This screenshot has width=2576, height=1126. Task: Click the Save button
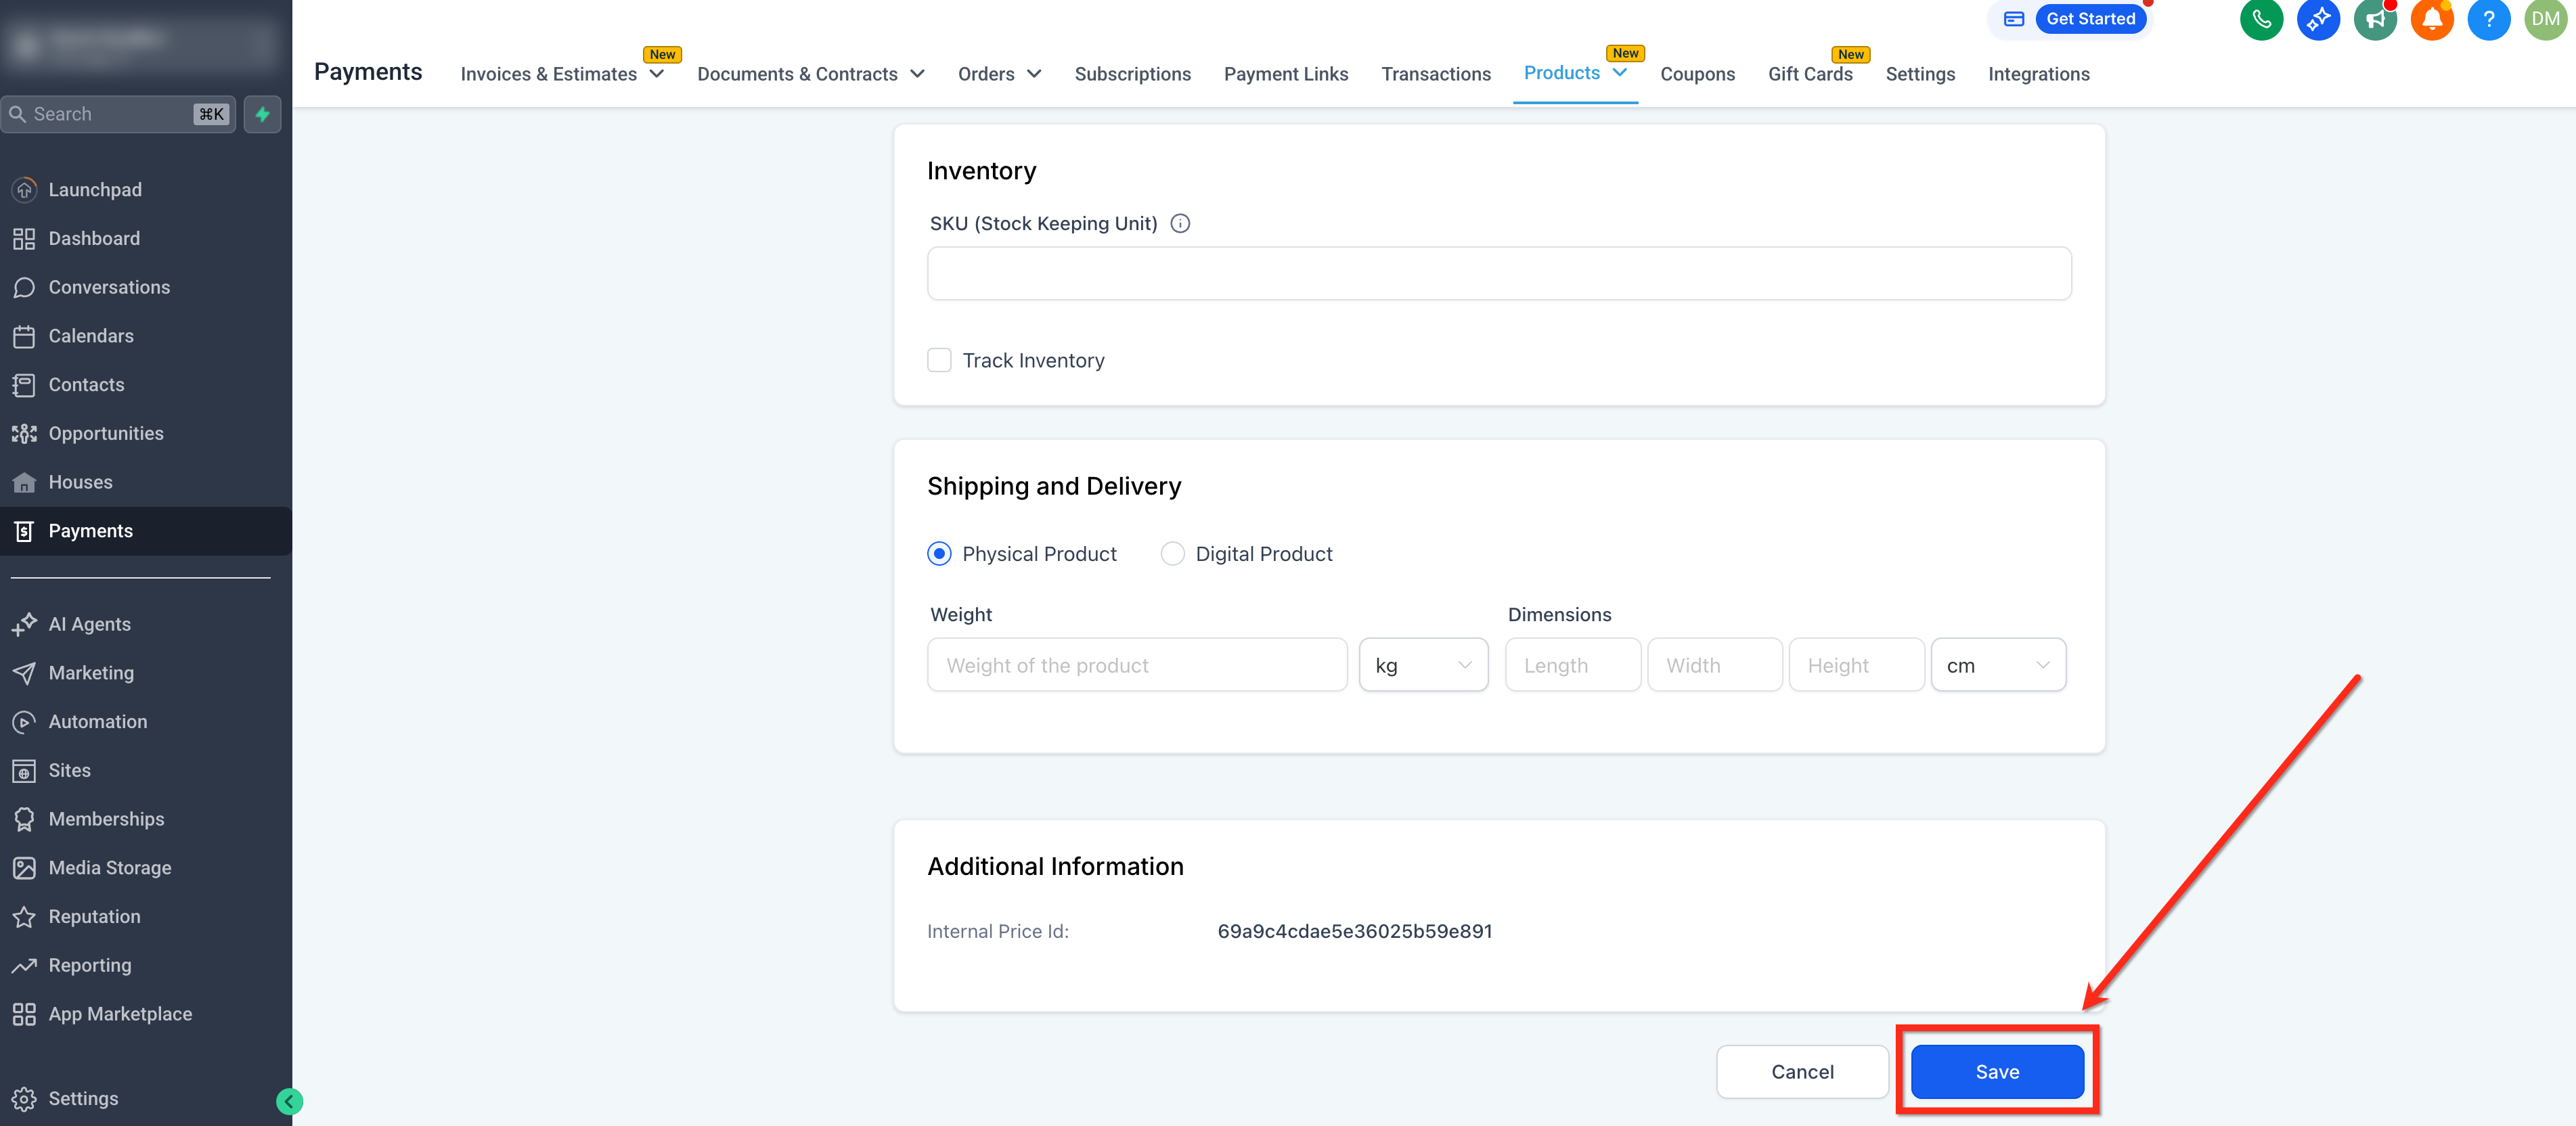tap(1997, 1072)
